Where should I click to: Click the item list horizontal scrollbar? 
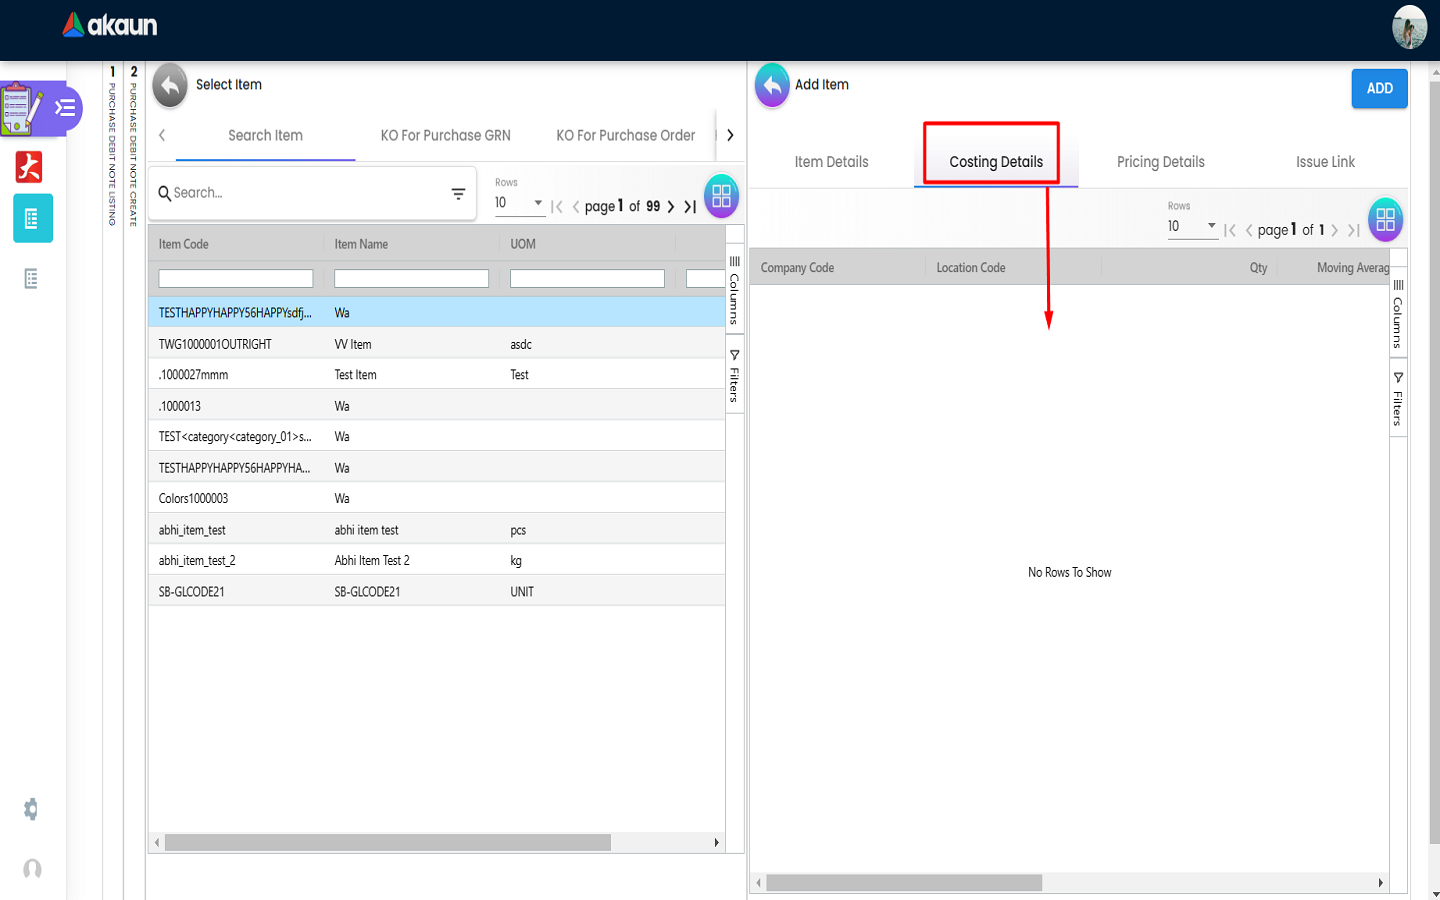click(x=388, y=843)
